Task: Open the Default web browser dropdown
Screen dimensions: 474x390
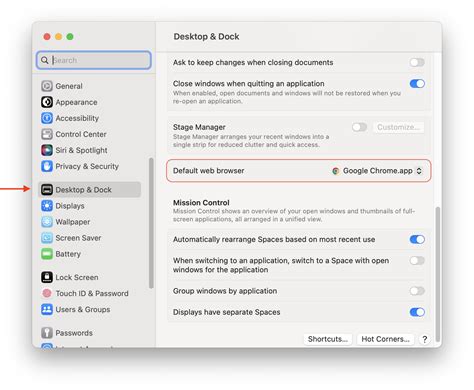Action: (377, 171)
